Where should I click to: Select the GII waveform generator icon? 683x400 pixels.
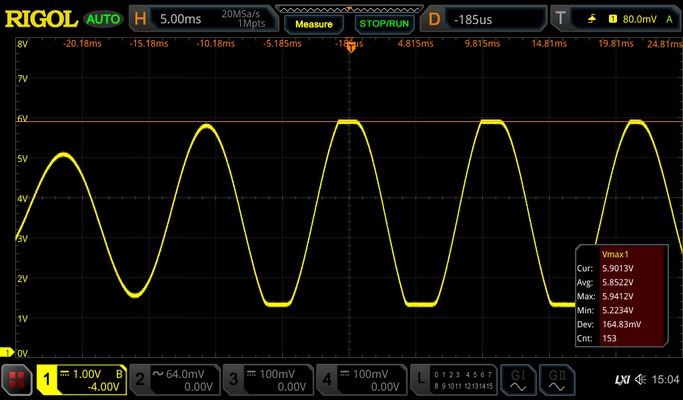pyautogui.click(x=557, y=380)
